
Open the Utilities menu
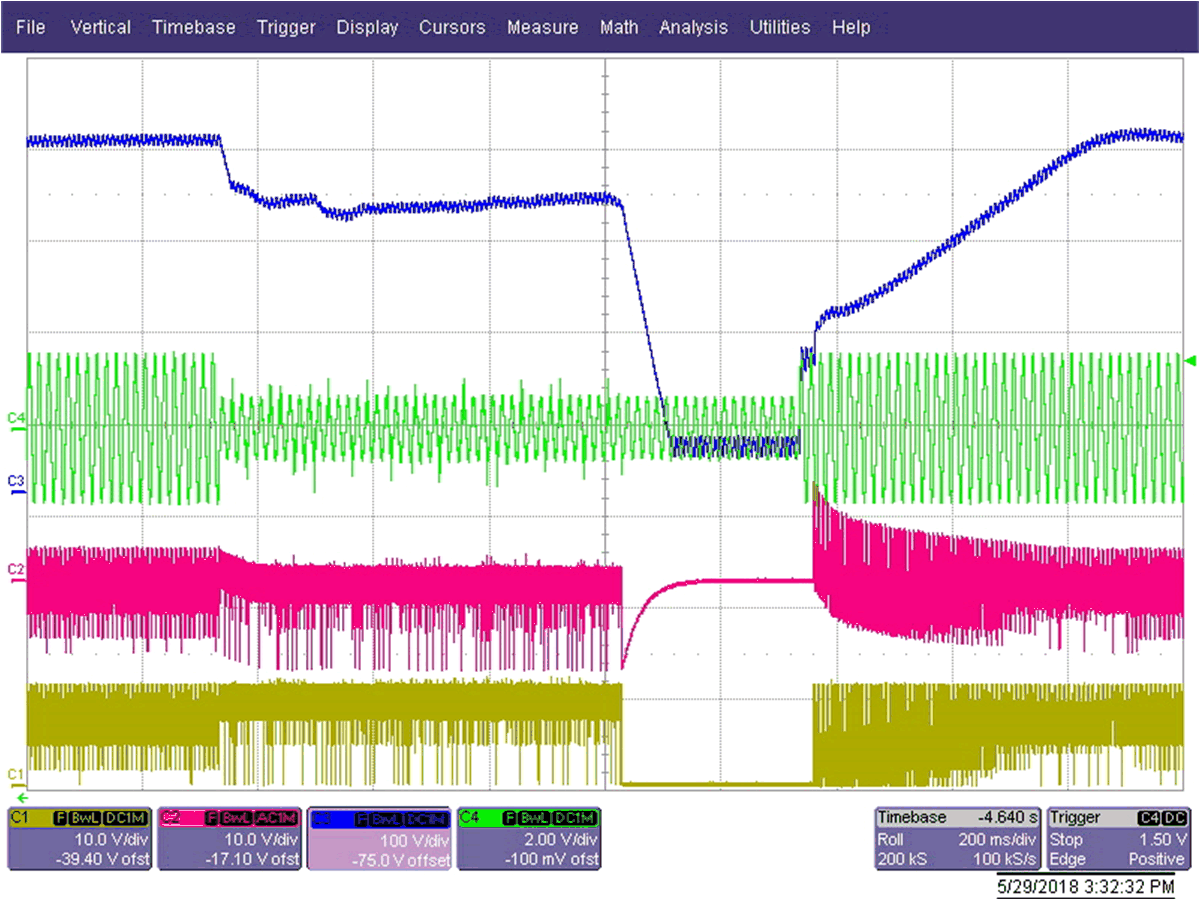[x=779, y=27]
